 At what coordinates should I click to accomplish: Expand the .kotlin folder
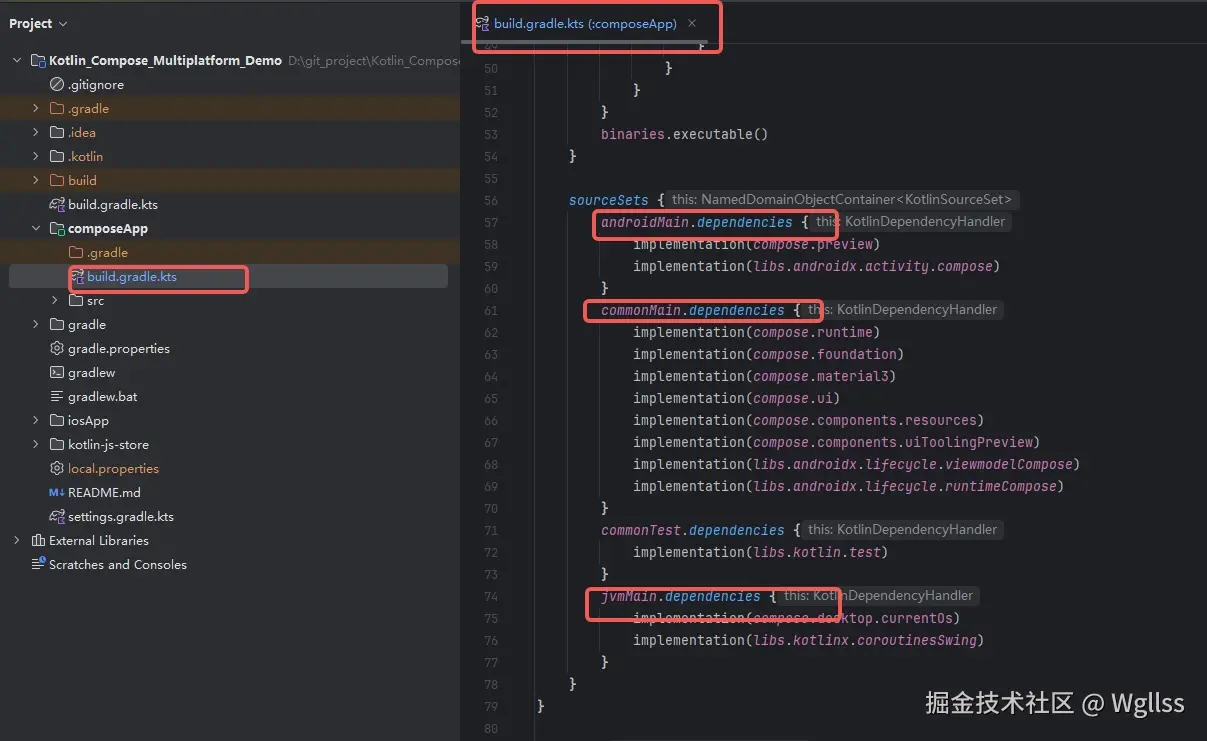click(36, 156)
